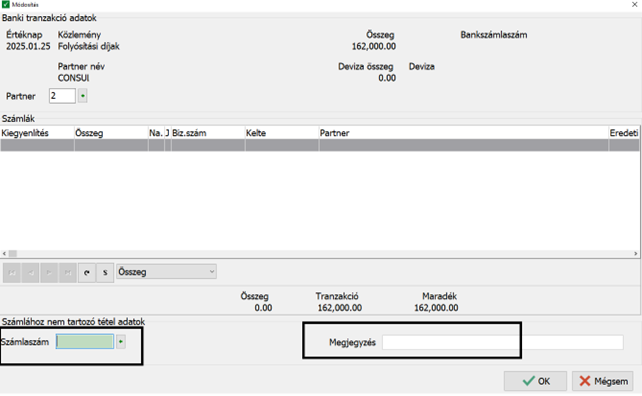Confirm with the OK button

536,381
